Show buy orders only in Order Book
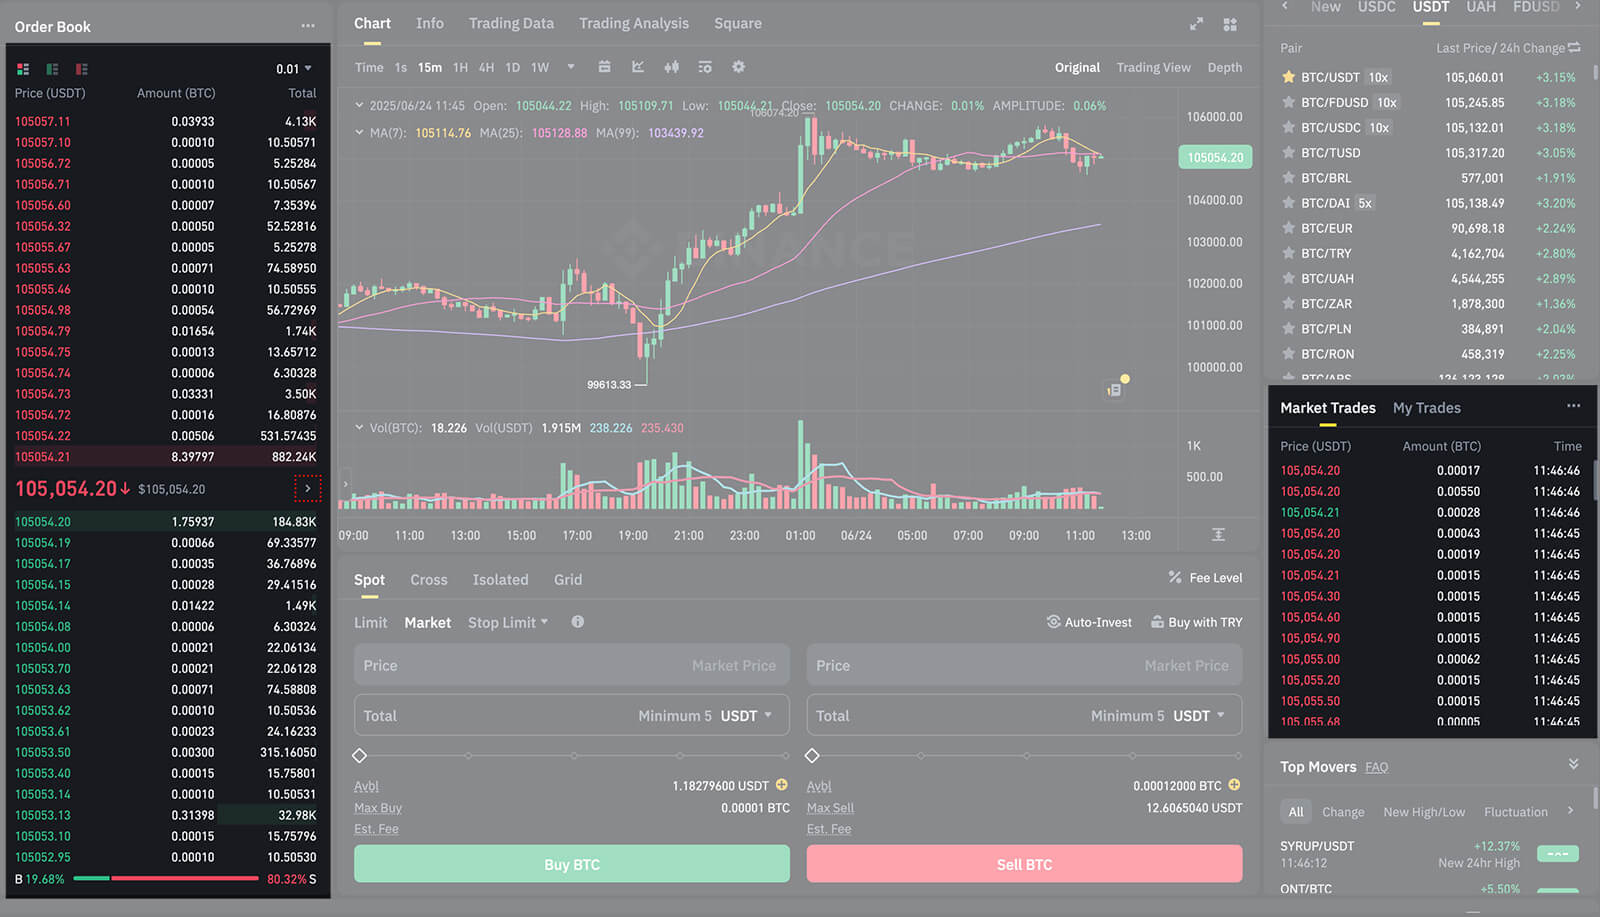The height and width of the screenshot is (917, 1600). (52, 69)
